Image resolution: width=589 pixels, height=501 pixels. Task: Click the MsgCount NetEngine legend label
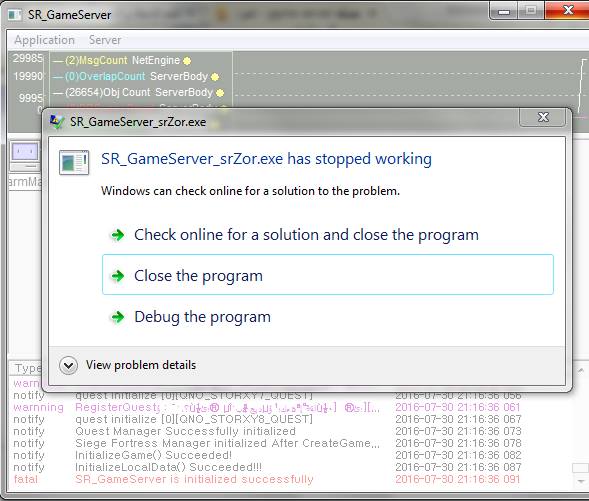click(x=123, y=60)
